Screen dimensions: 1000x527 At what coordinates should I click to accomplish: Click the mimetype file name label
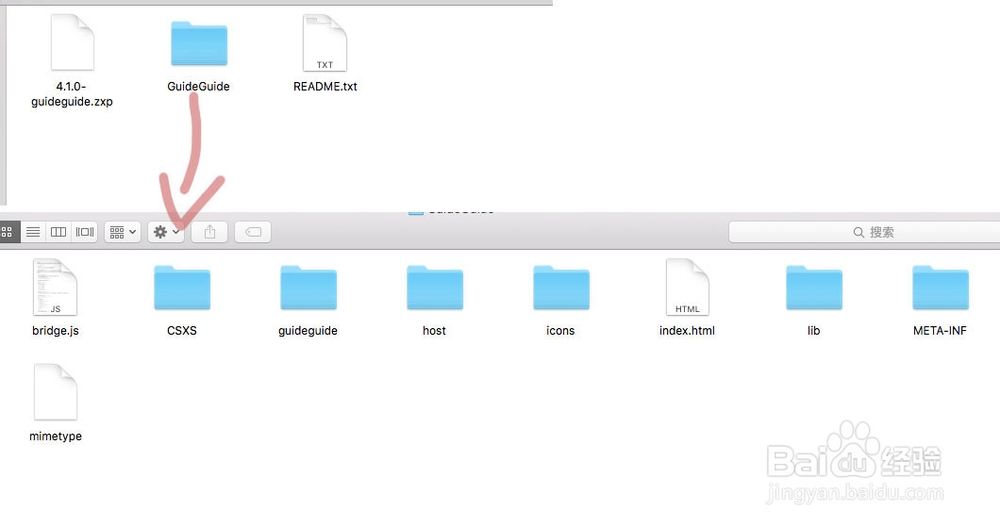55,436
